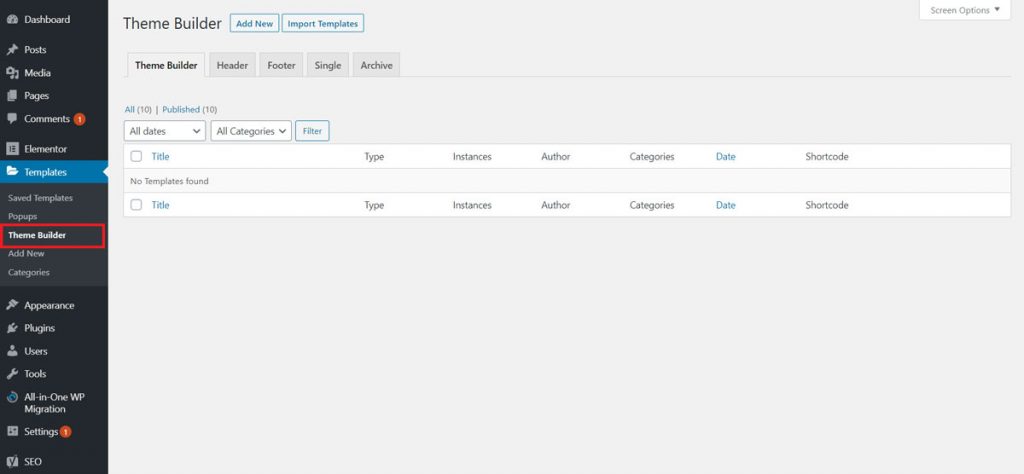
Task: Click the Plugins plug icon
Action: 12,328
